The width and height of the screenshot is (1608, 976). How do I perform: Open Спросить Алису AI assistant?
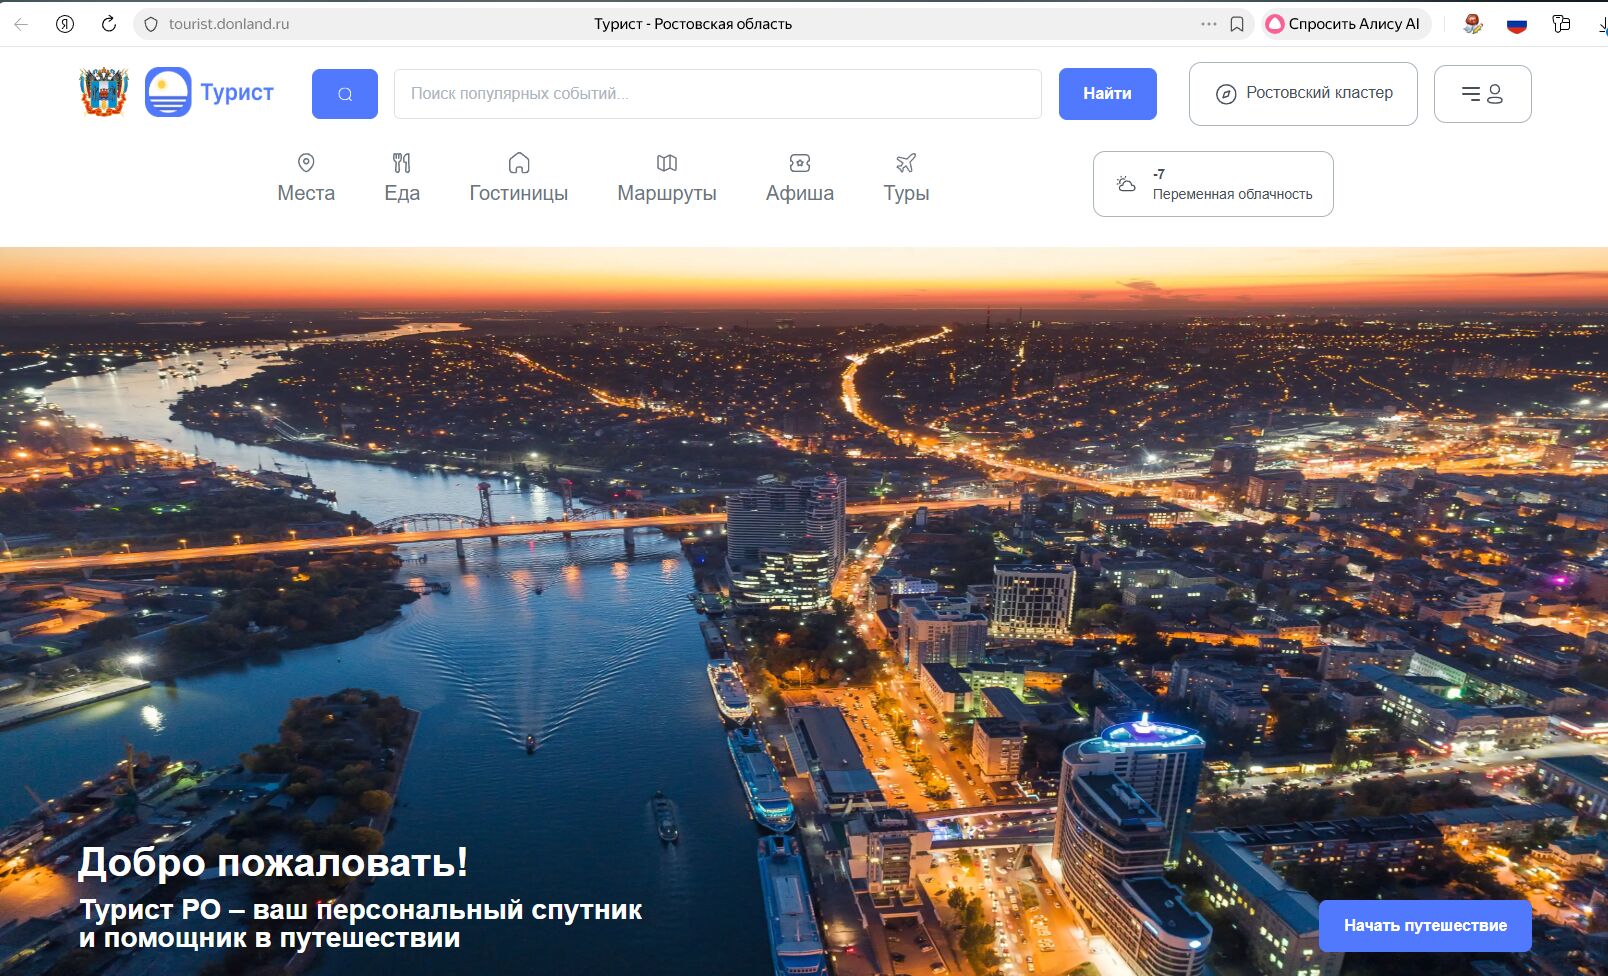pos(1345,24)
